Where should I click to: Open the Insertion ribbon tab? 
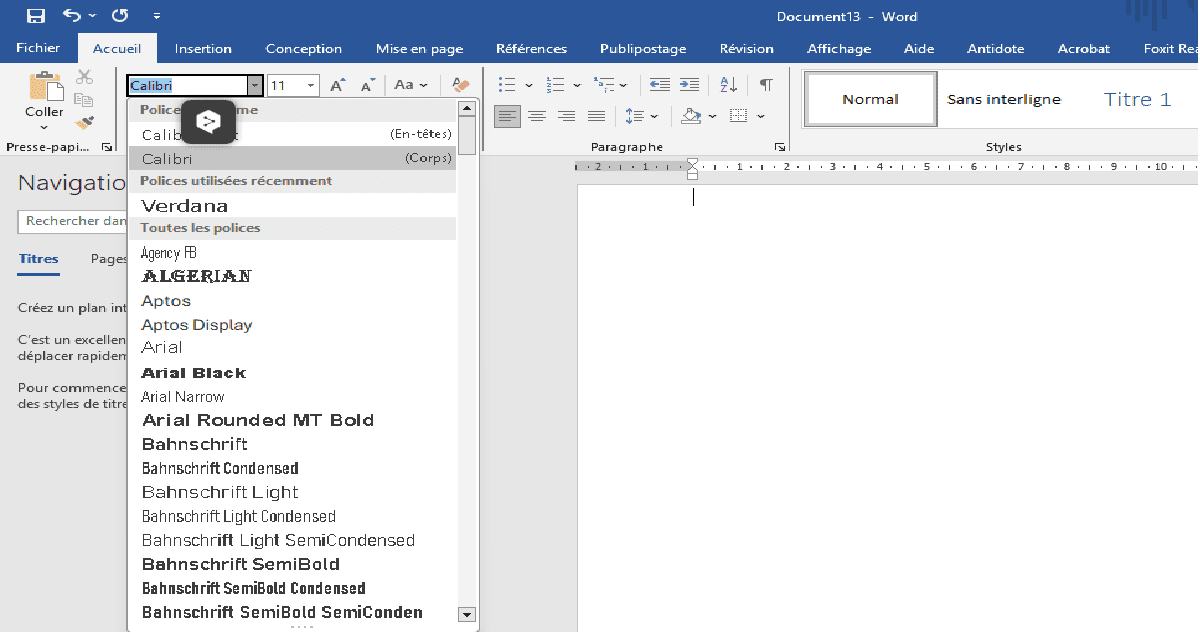(x=203, y=48)
